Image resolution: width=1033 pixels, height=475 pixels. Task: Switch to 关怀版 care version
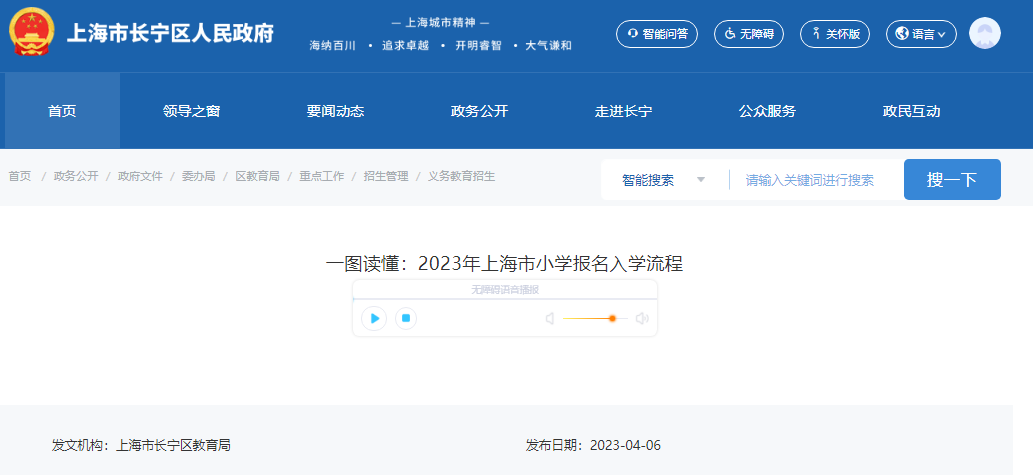click(836, 34)
